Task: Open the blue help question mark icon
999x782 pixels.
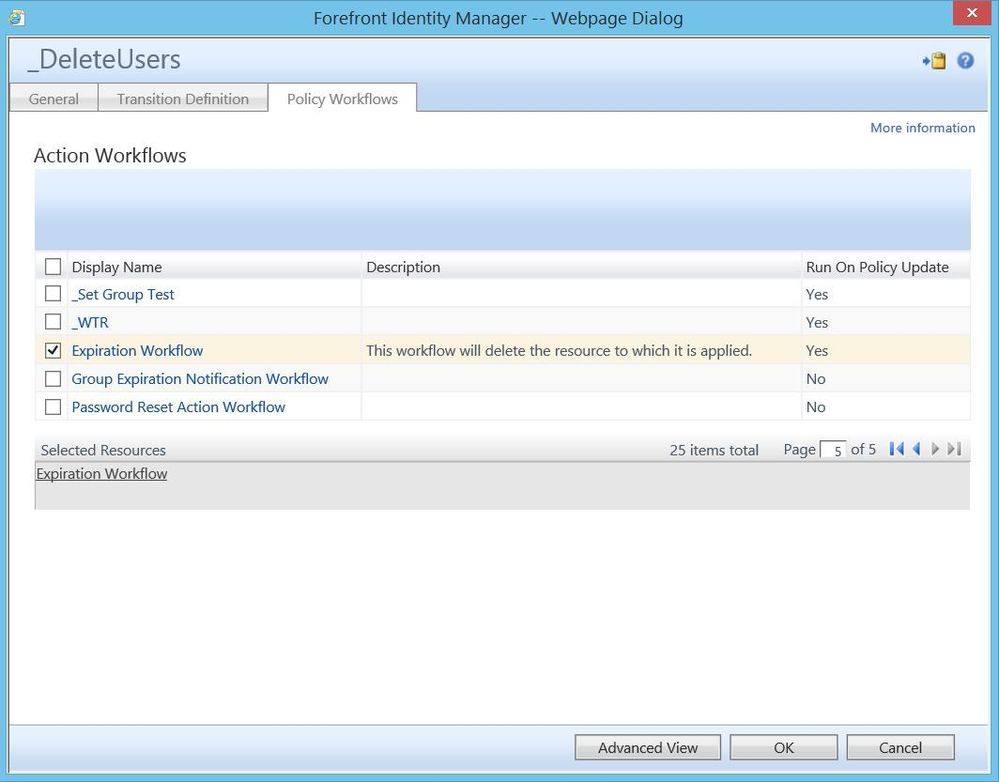Action: tap(965, 61)
